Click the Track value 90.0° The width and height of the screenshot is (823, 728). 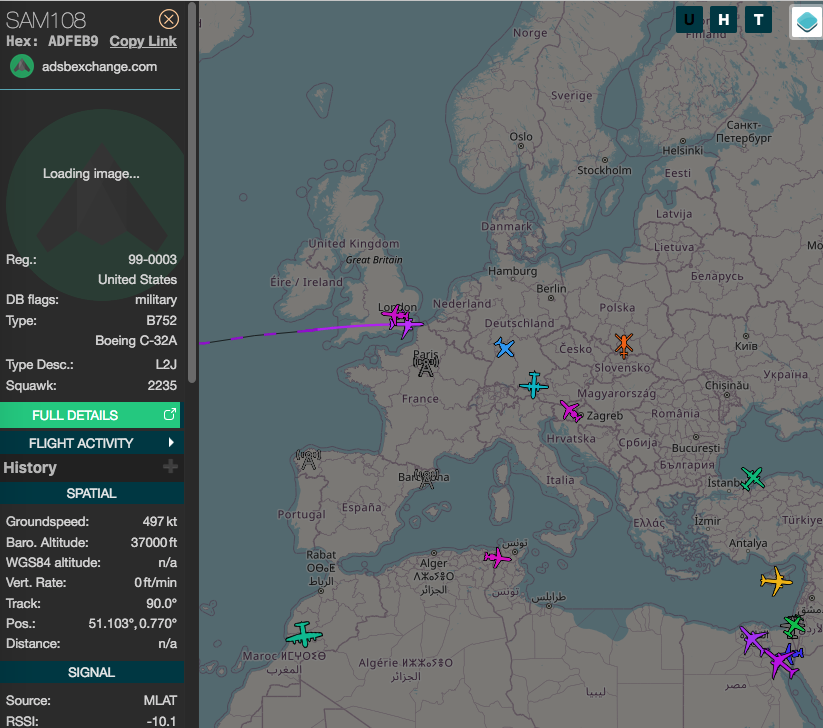point(161,603)
